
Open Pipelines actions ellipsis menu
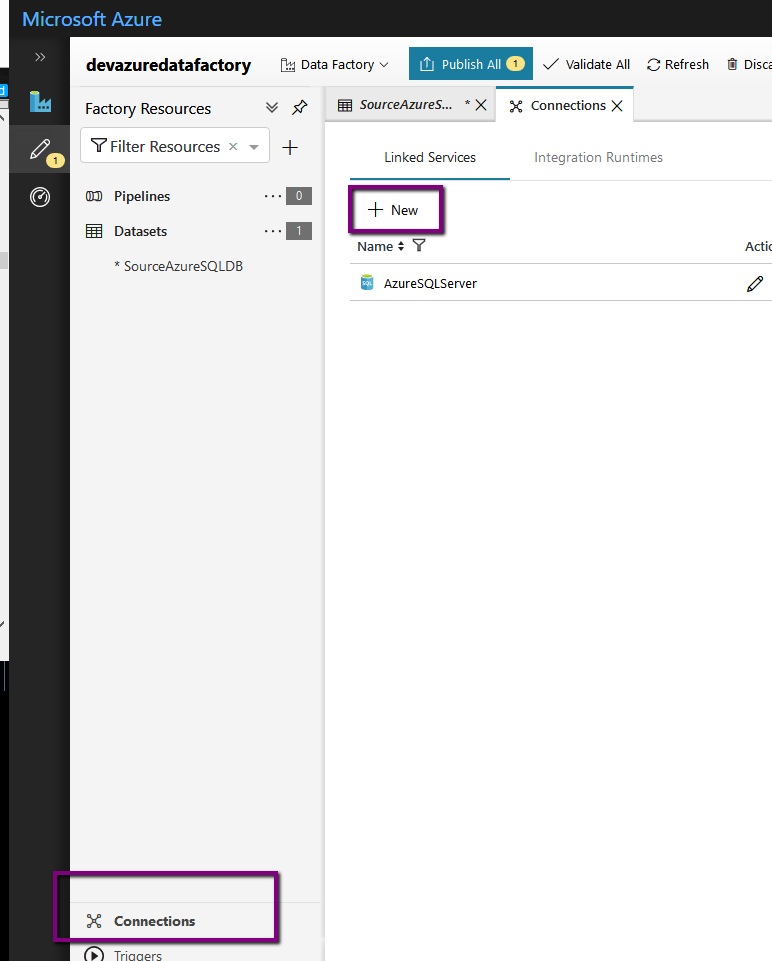point(273,197)
